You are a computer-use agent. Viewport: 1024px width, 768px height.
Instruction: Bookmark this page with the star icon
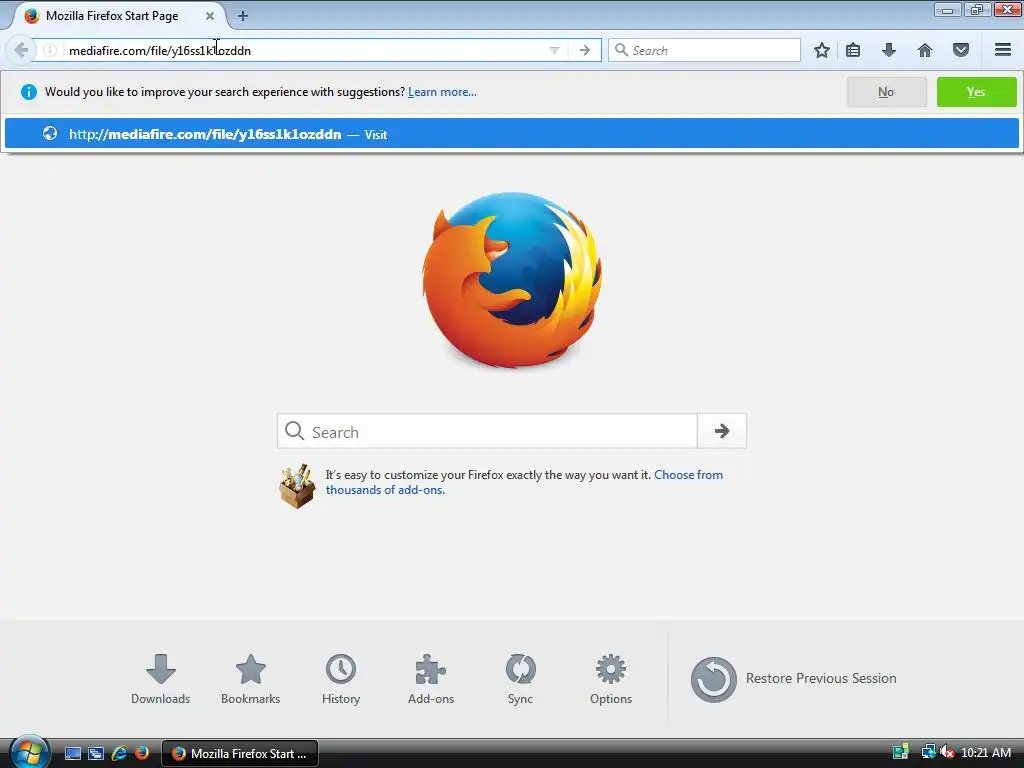[822, 50]
